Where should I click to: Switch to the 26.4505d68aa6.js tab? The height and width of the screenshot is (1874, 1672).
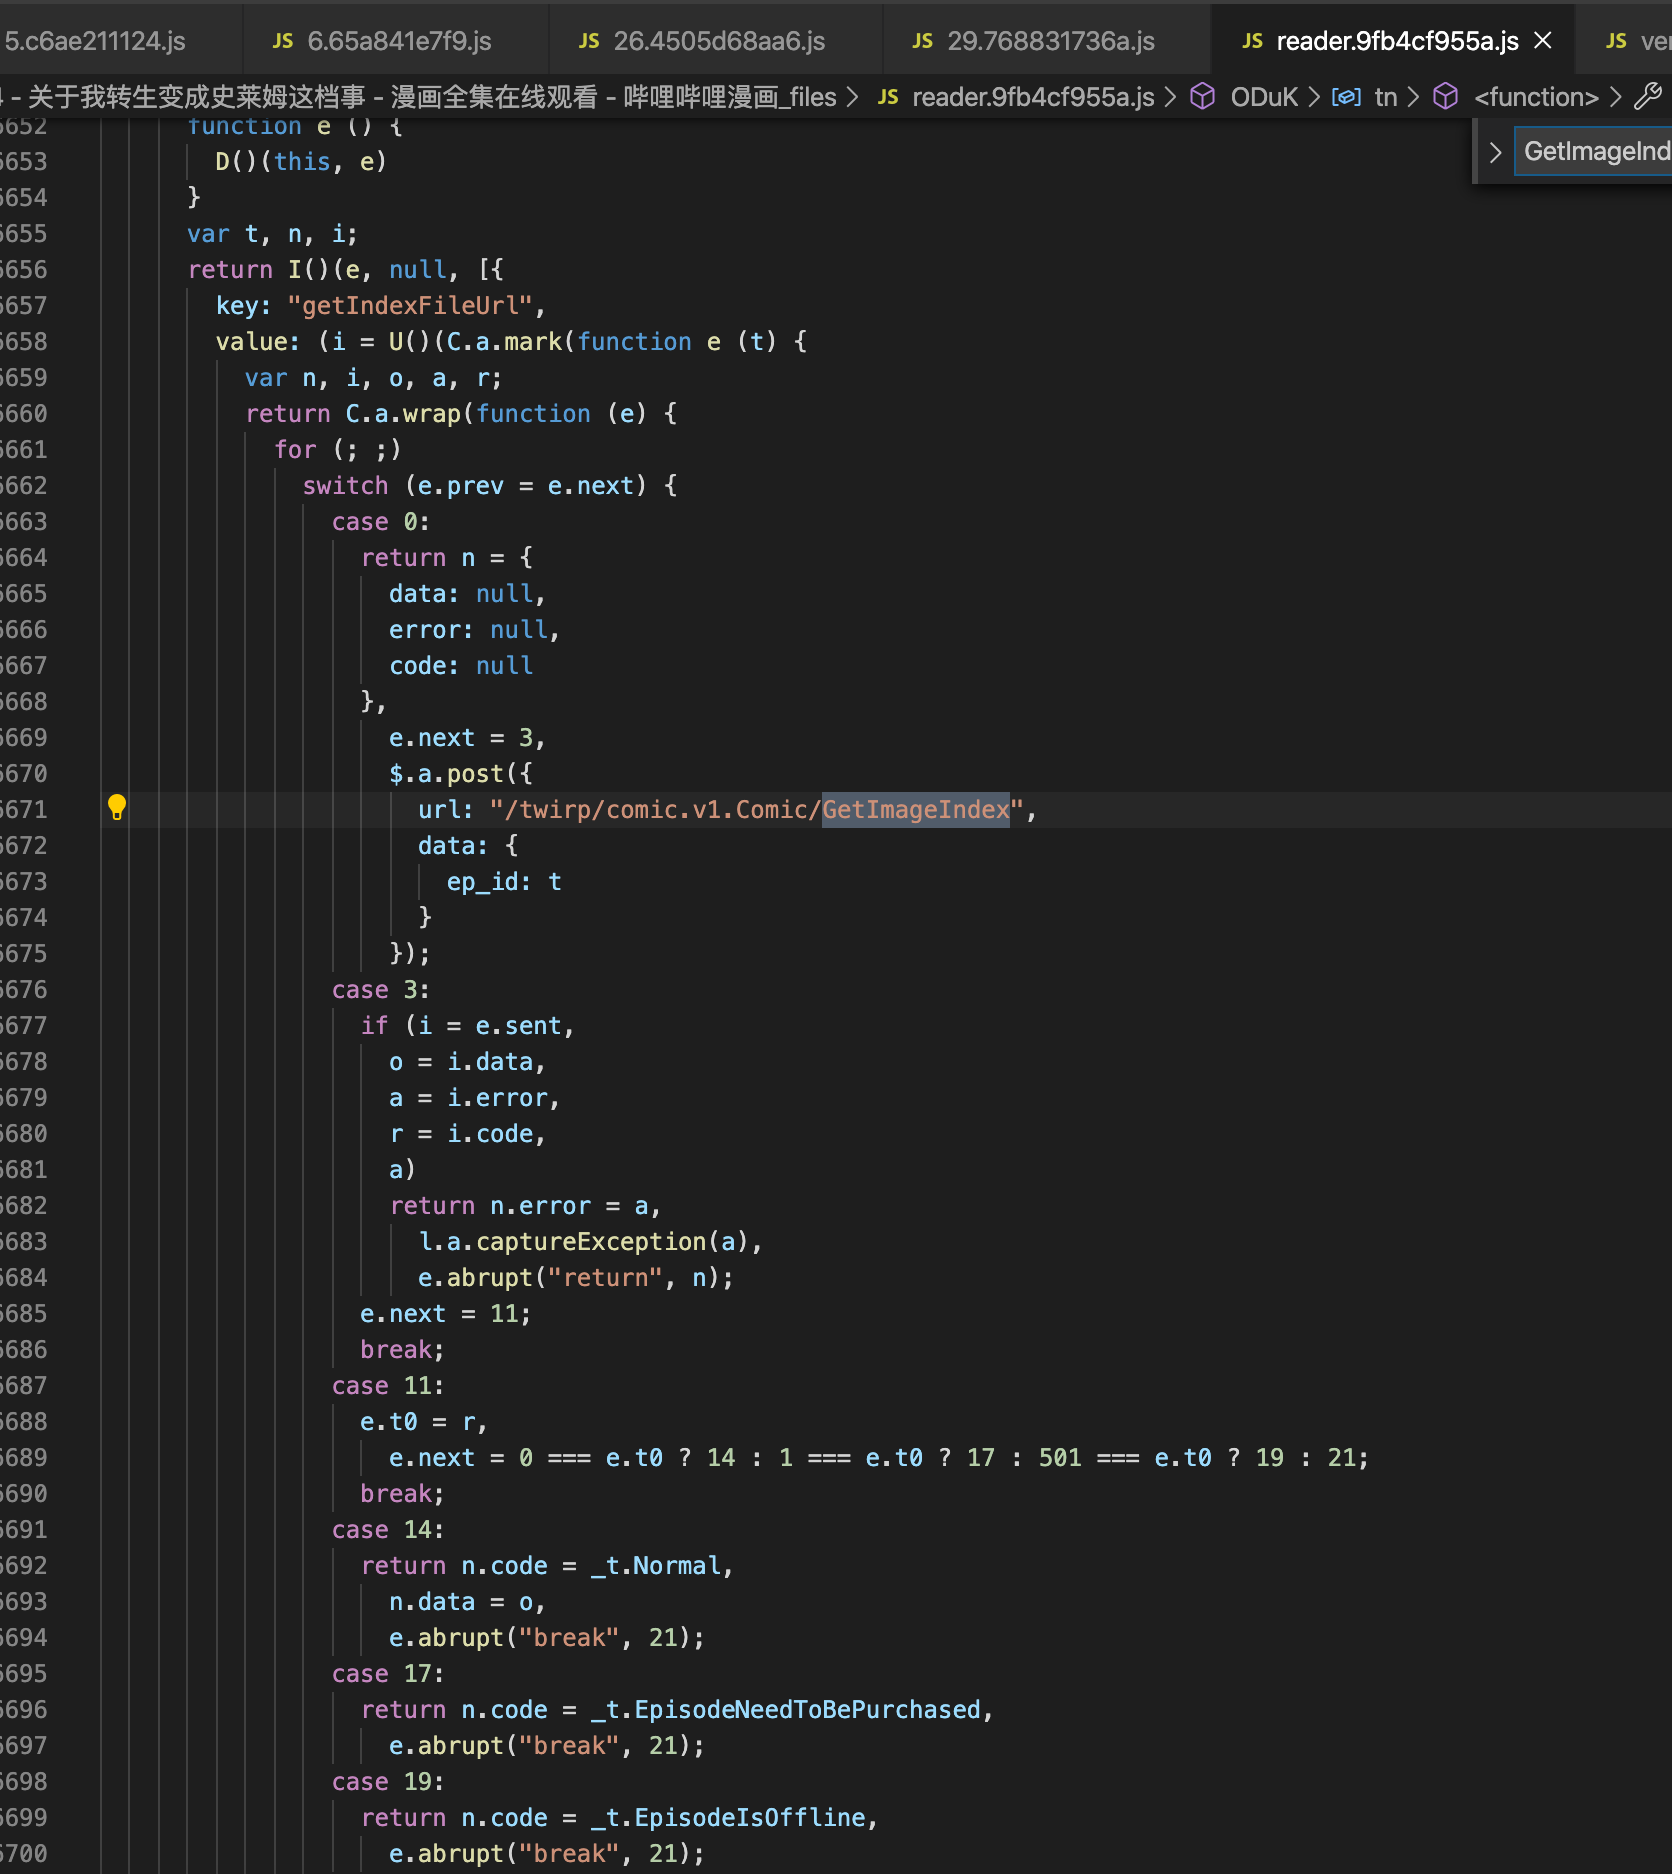(x=716, y=41)
